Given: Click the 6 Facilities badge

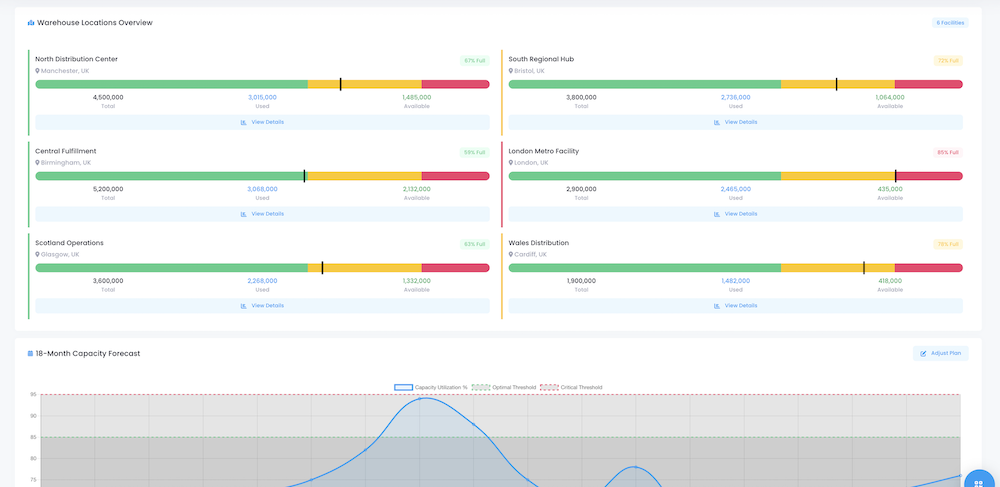Looking at the screenshot, I should (950, 22).
